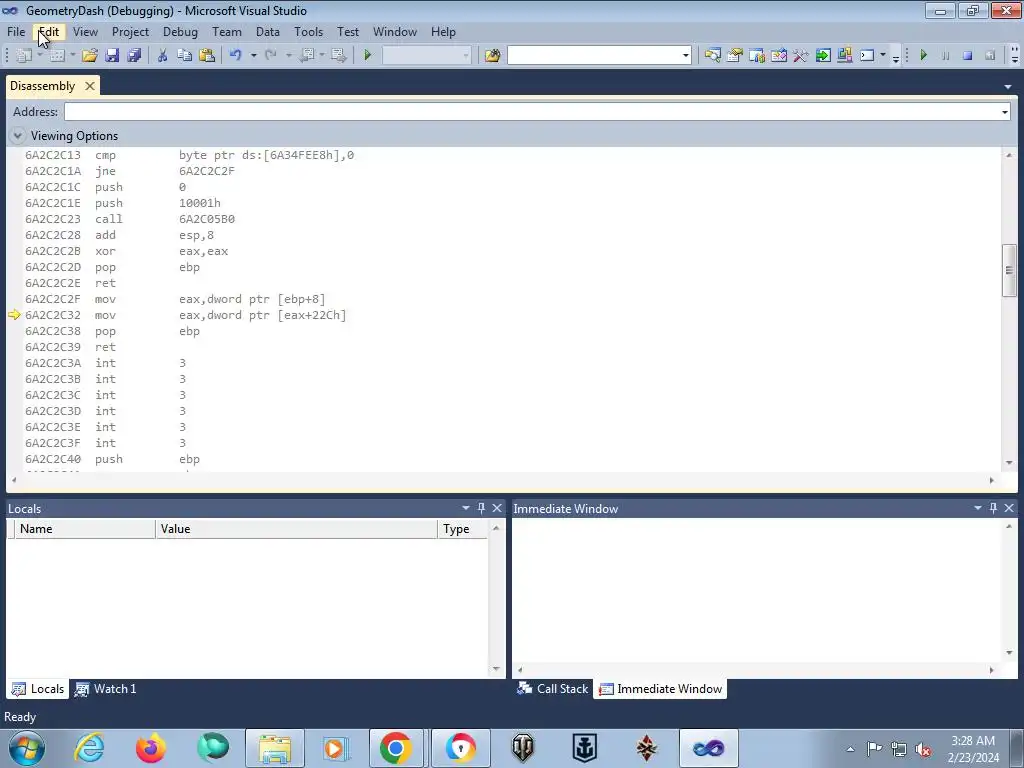Open the New Project dropdown arrow
The image size is (1024, 768).
39,56
